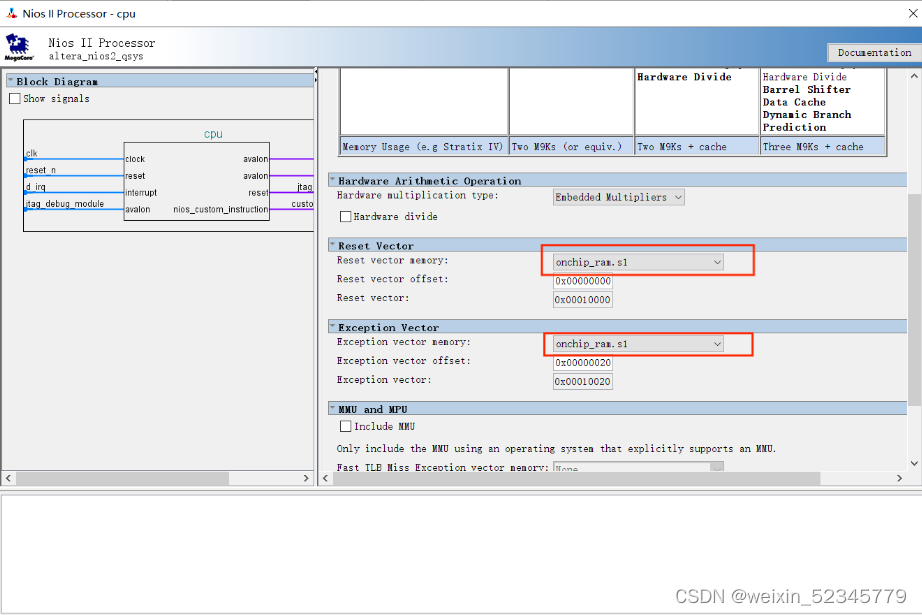Click the interrupt port label in the cpu block
The width and height of the screenshot is (922, 615).
[141, 192]
